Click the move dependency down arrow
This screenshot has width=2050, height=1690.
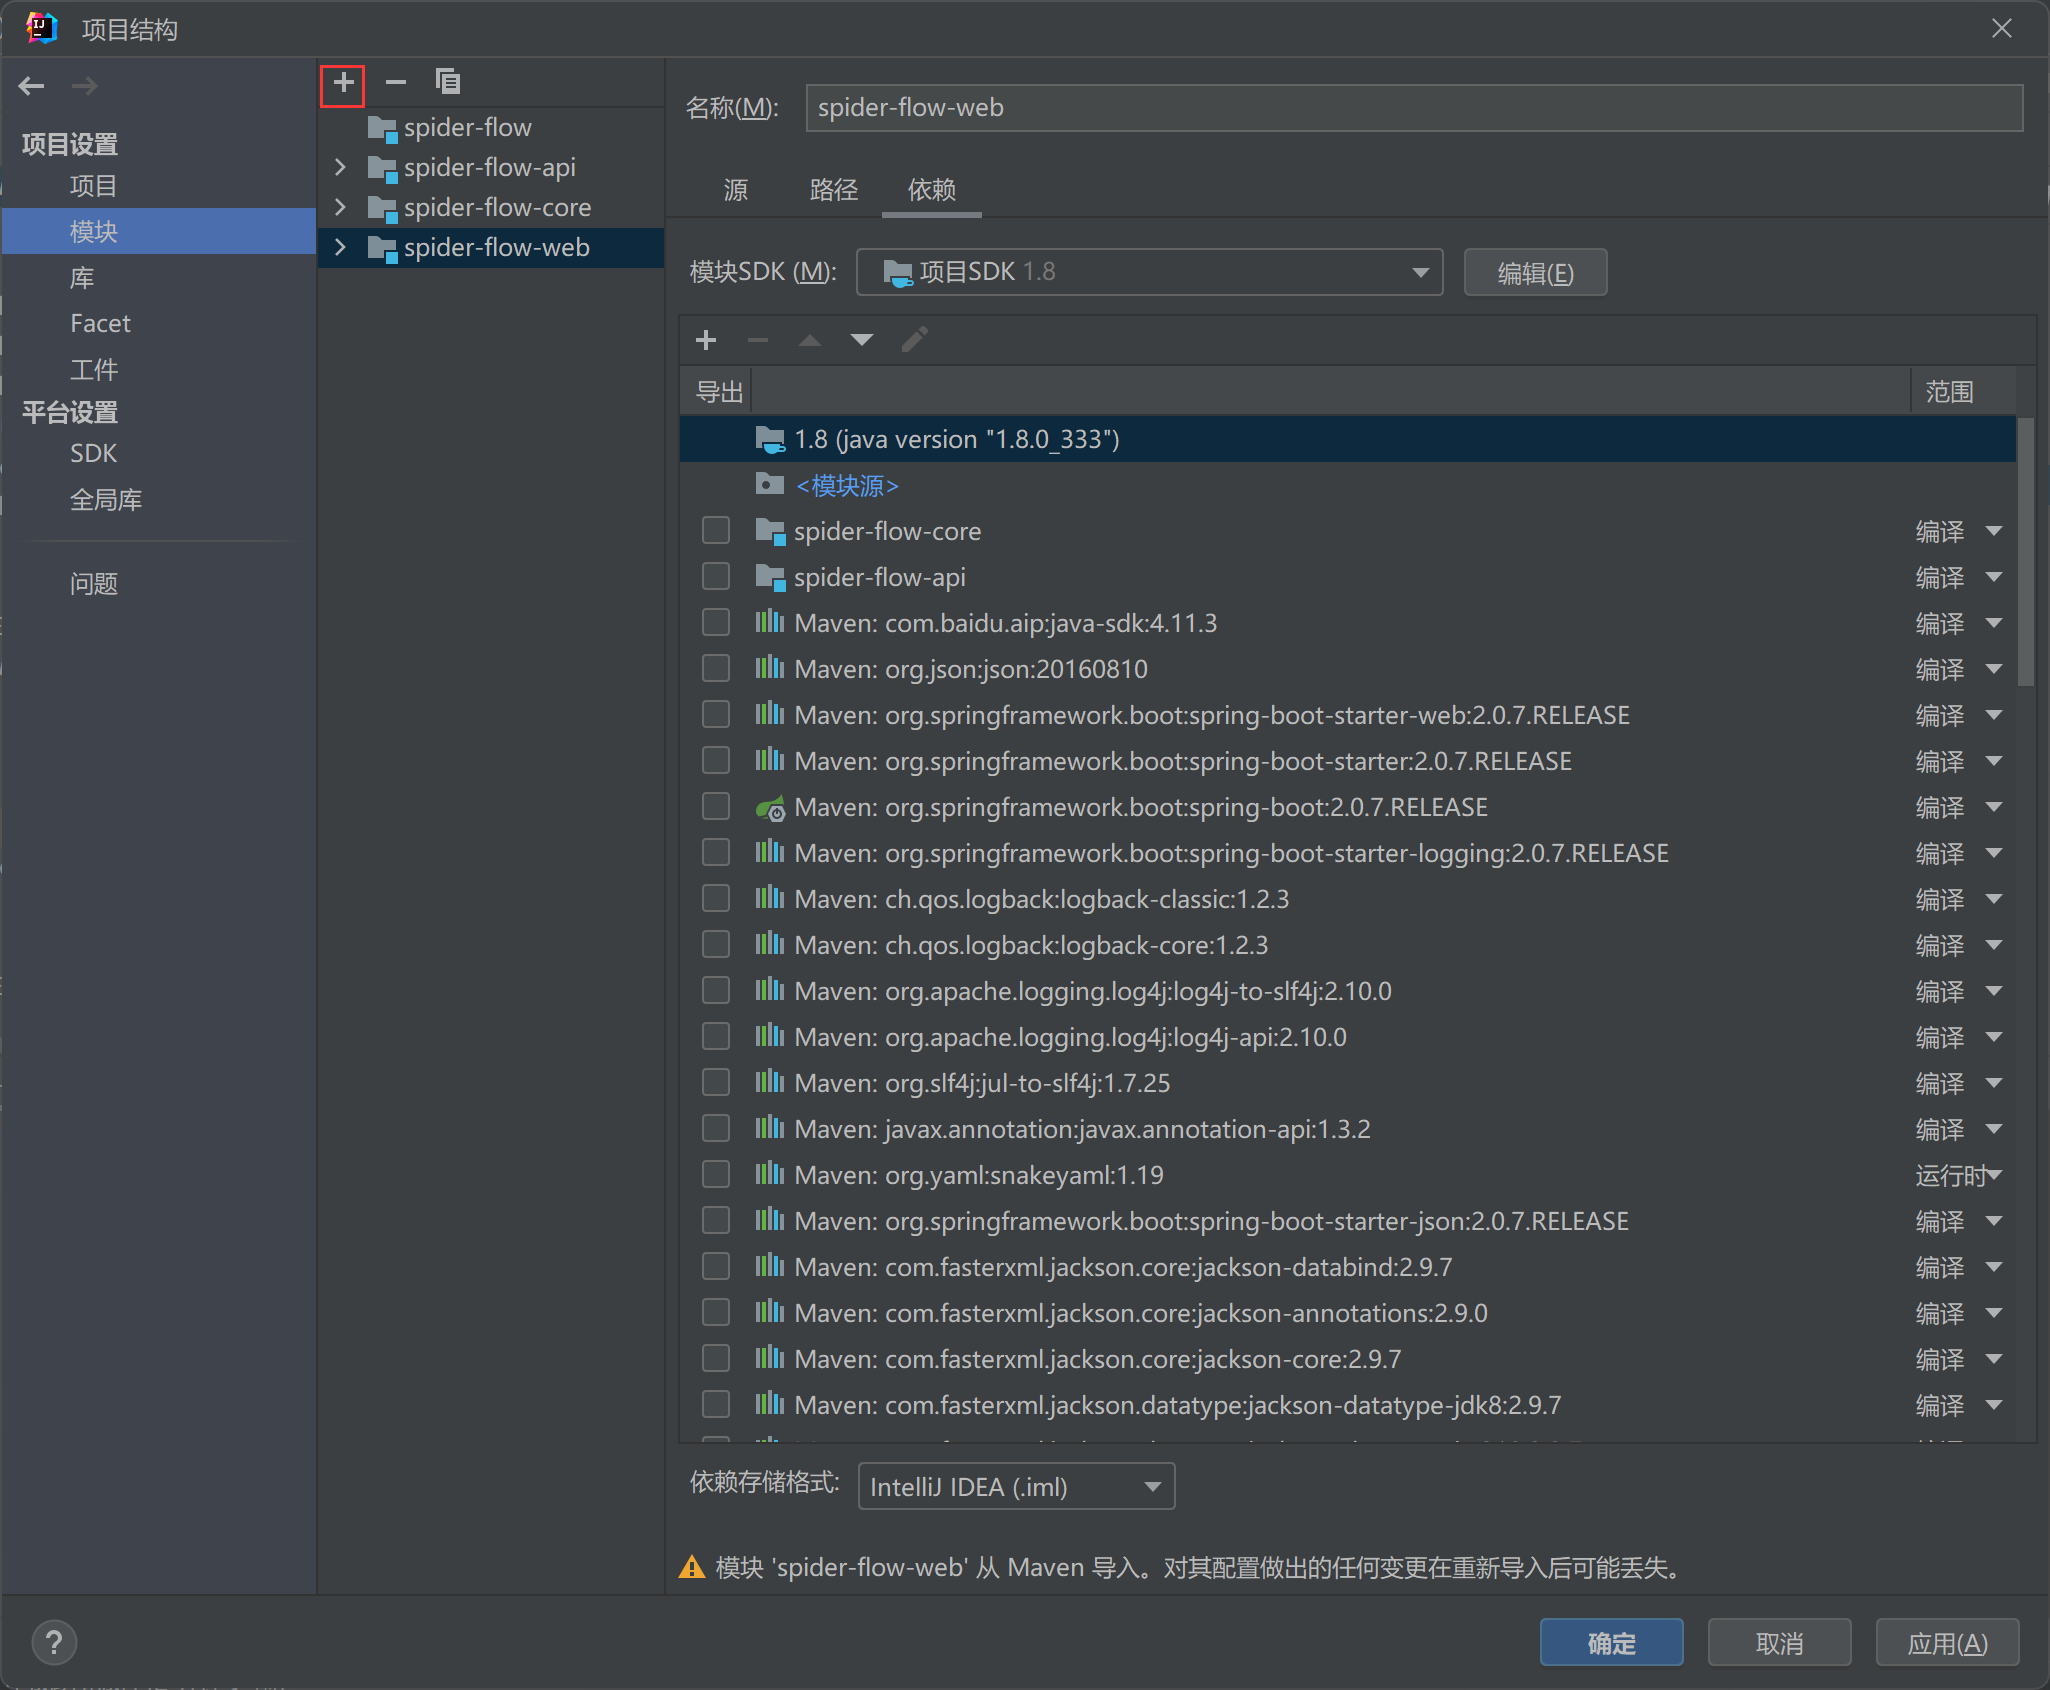tap(862, 340)
